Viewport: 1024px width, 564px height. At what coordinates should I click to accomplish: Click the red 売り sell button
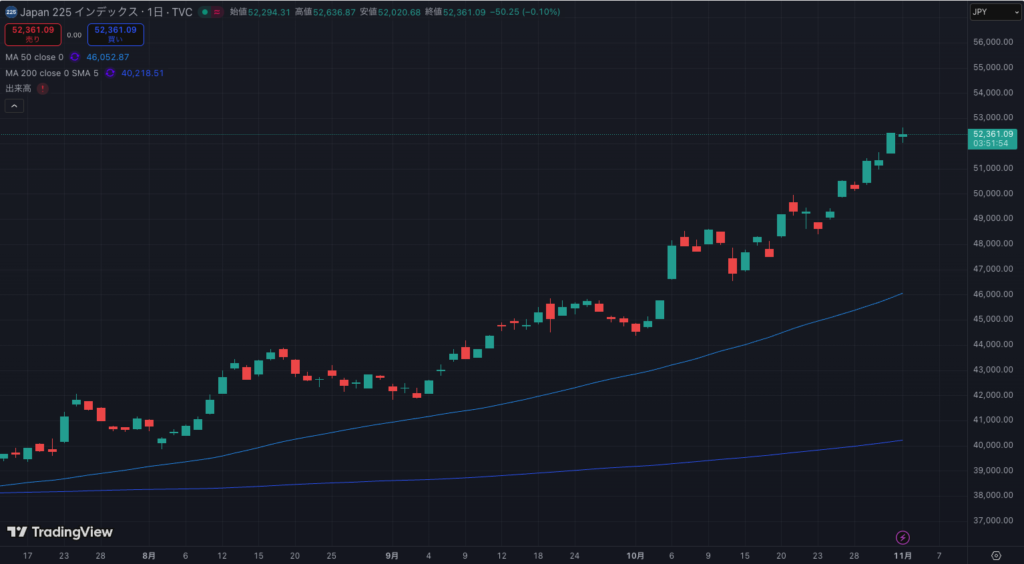point(32,34)
